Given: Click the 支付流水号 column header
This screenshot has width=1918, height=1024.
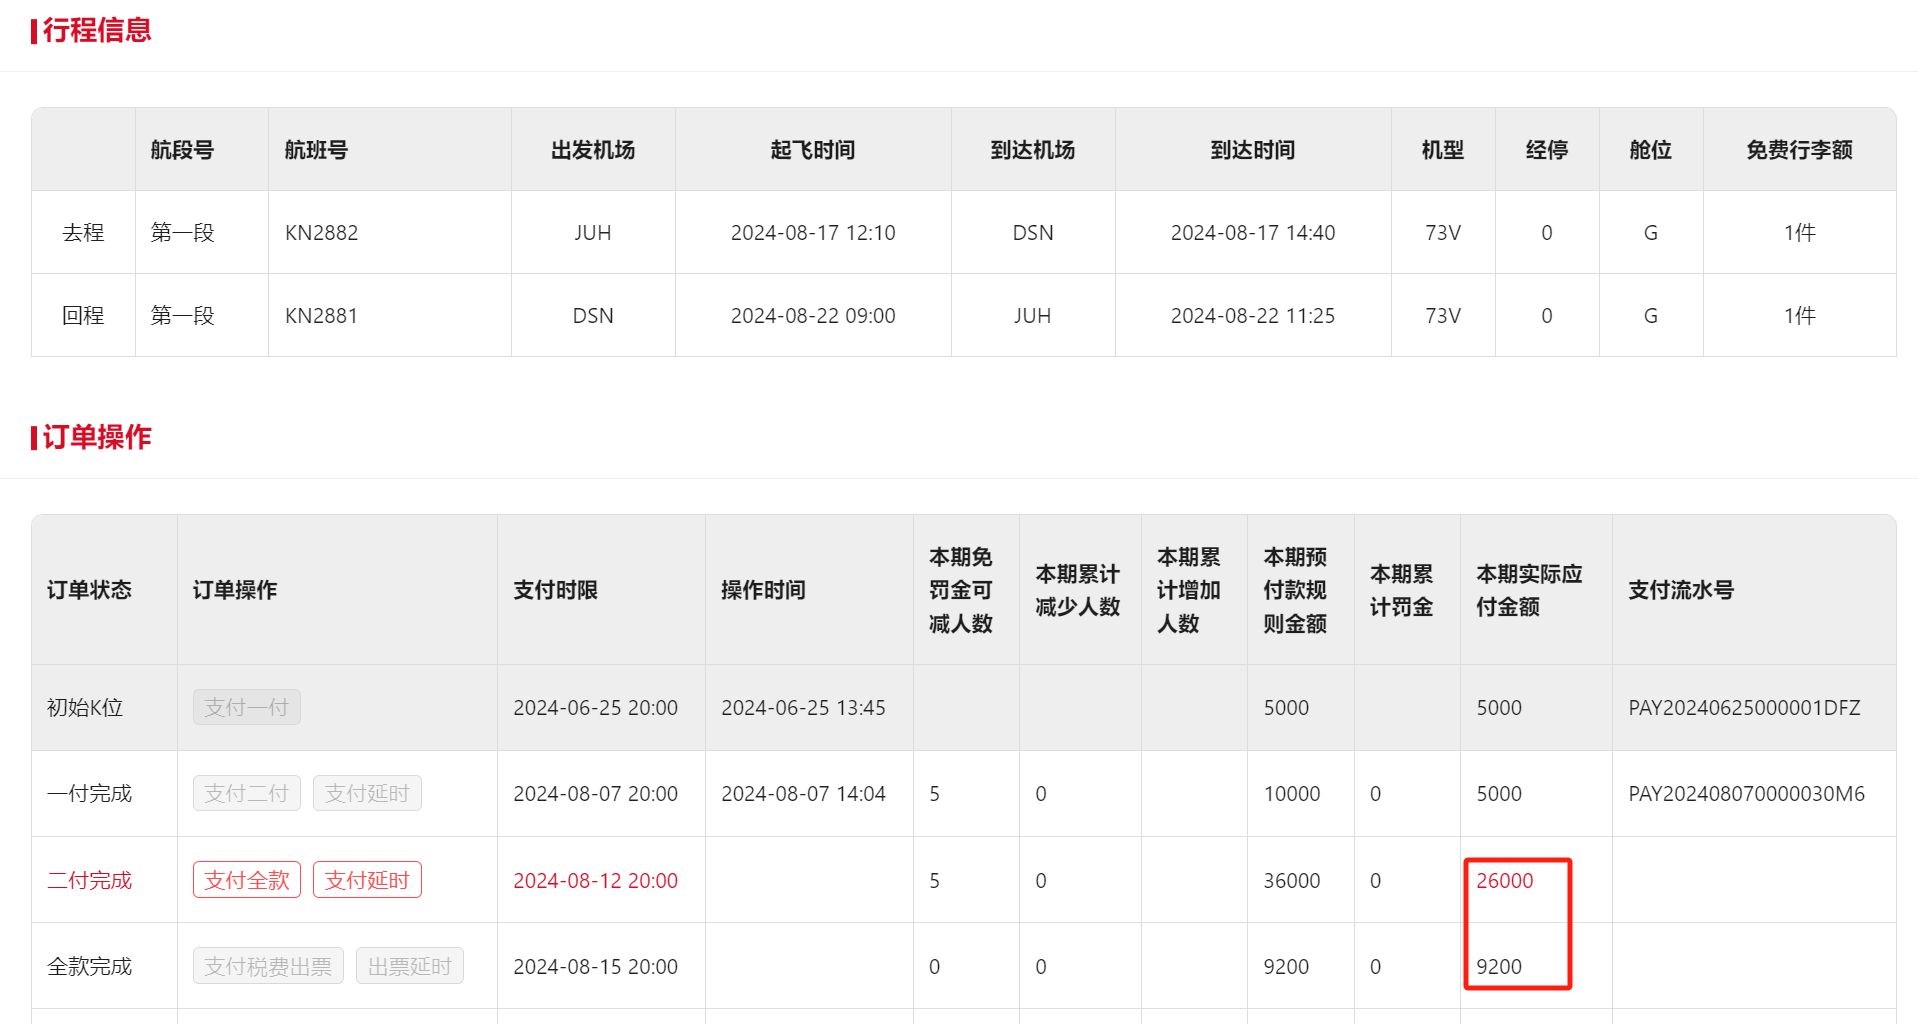Looking at the screenshot, I should [1680, 590].
